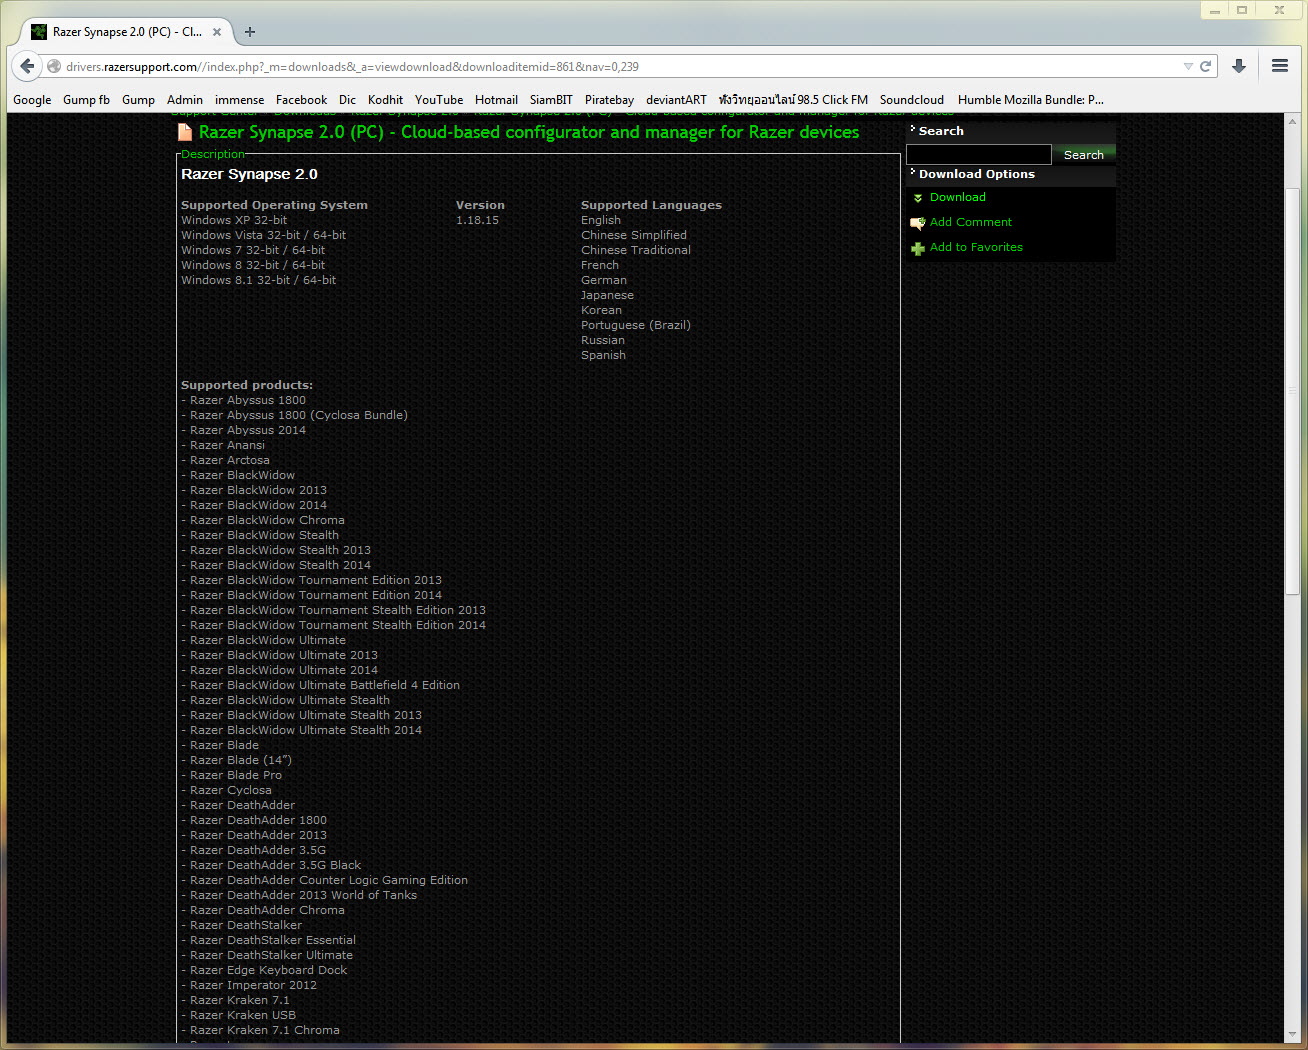The image size is (1308, 1050).
Task: Click the Chinese Traditional language entry
Action: pos(635,250)
